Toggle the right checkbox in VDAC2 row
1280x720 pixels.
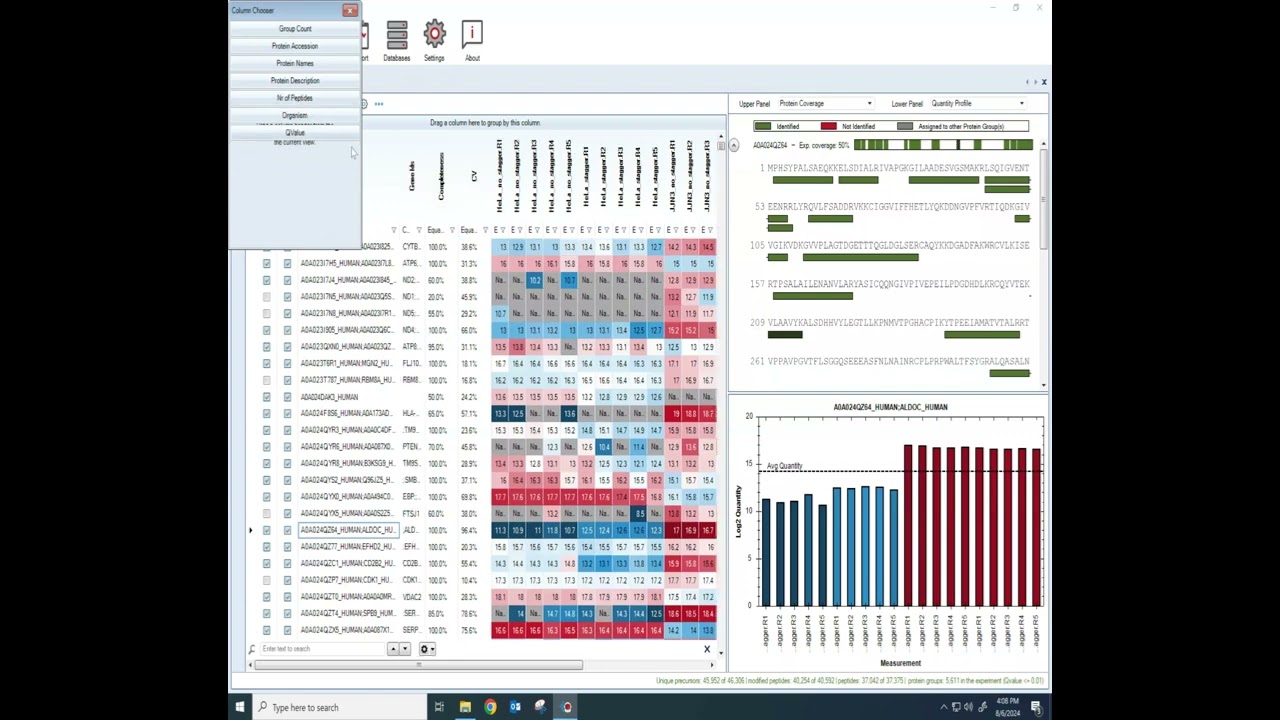pyautogui.click(x=287, y=597)
